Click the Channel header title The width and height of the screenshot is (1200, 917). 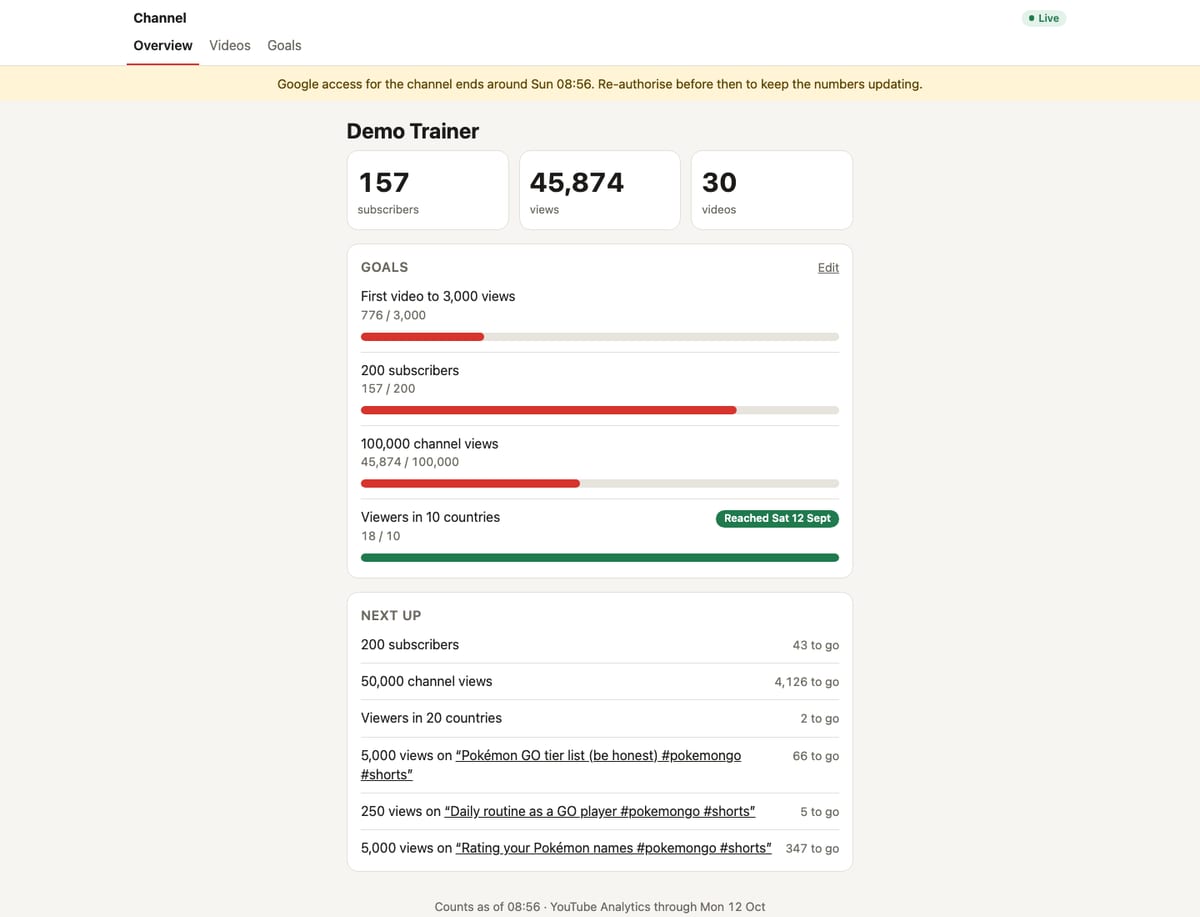point(160,18)
